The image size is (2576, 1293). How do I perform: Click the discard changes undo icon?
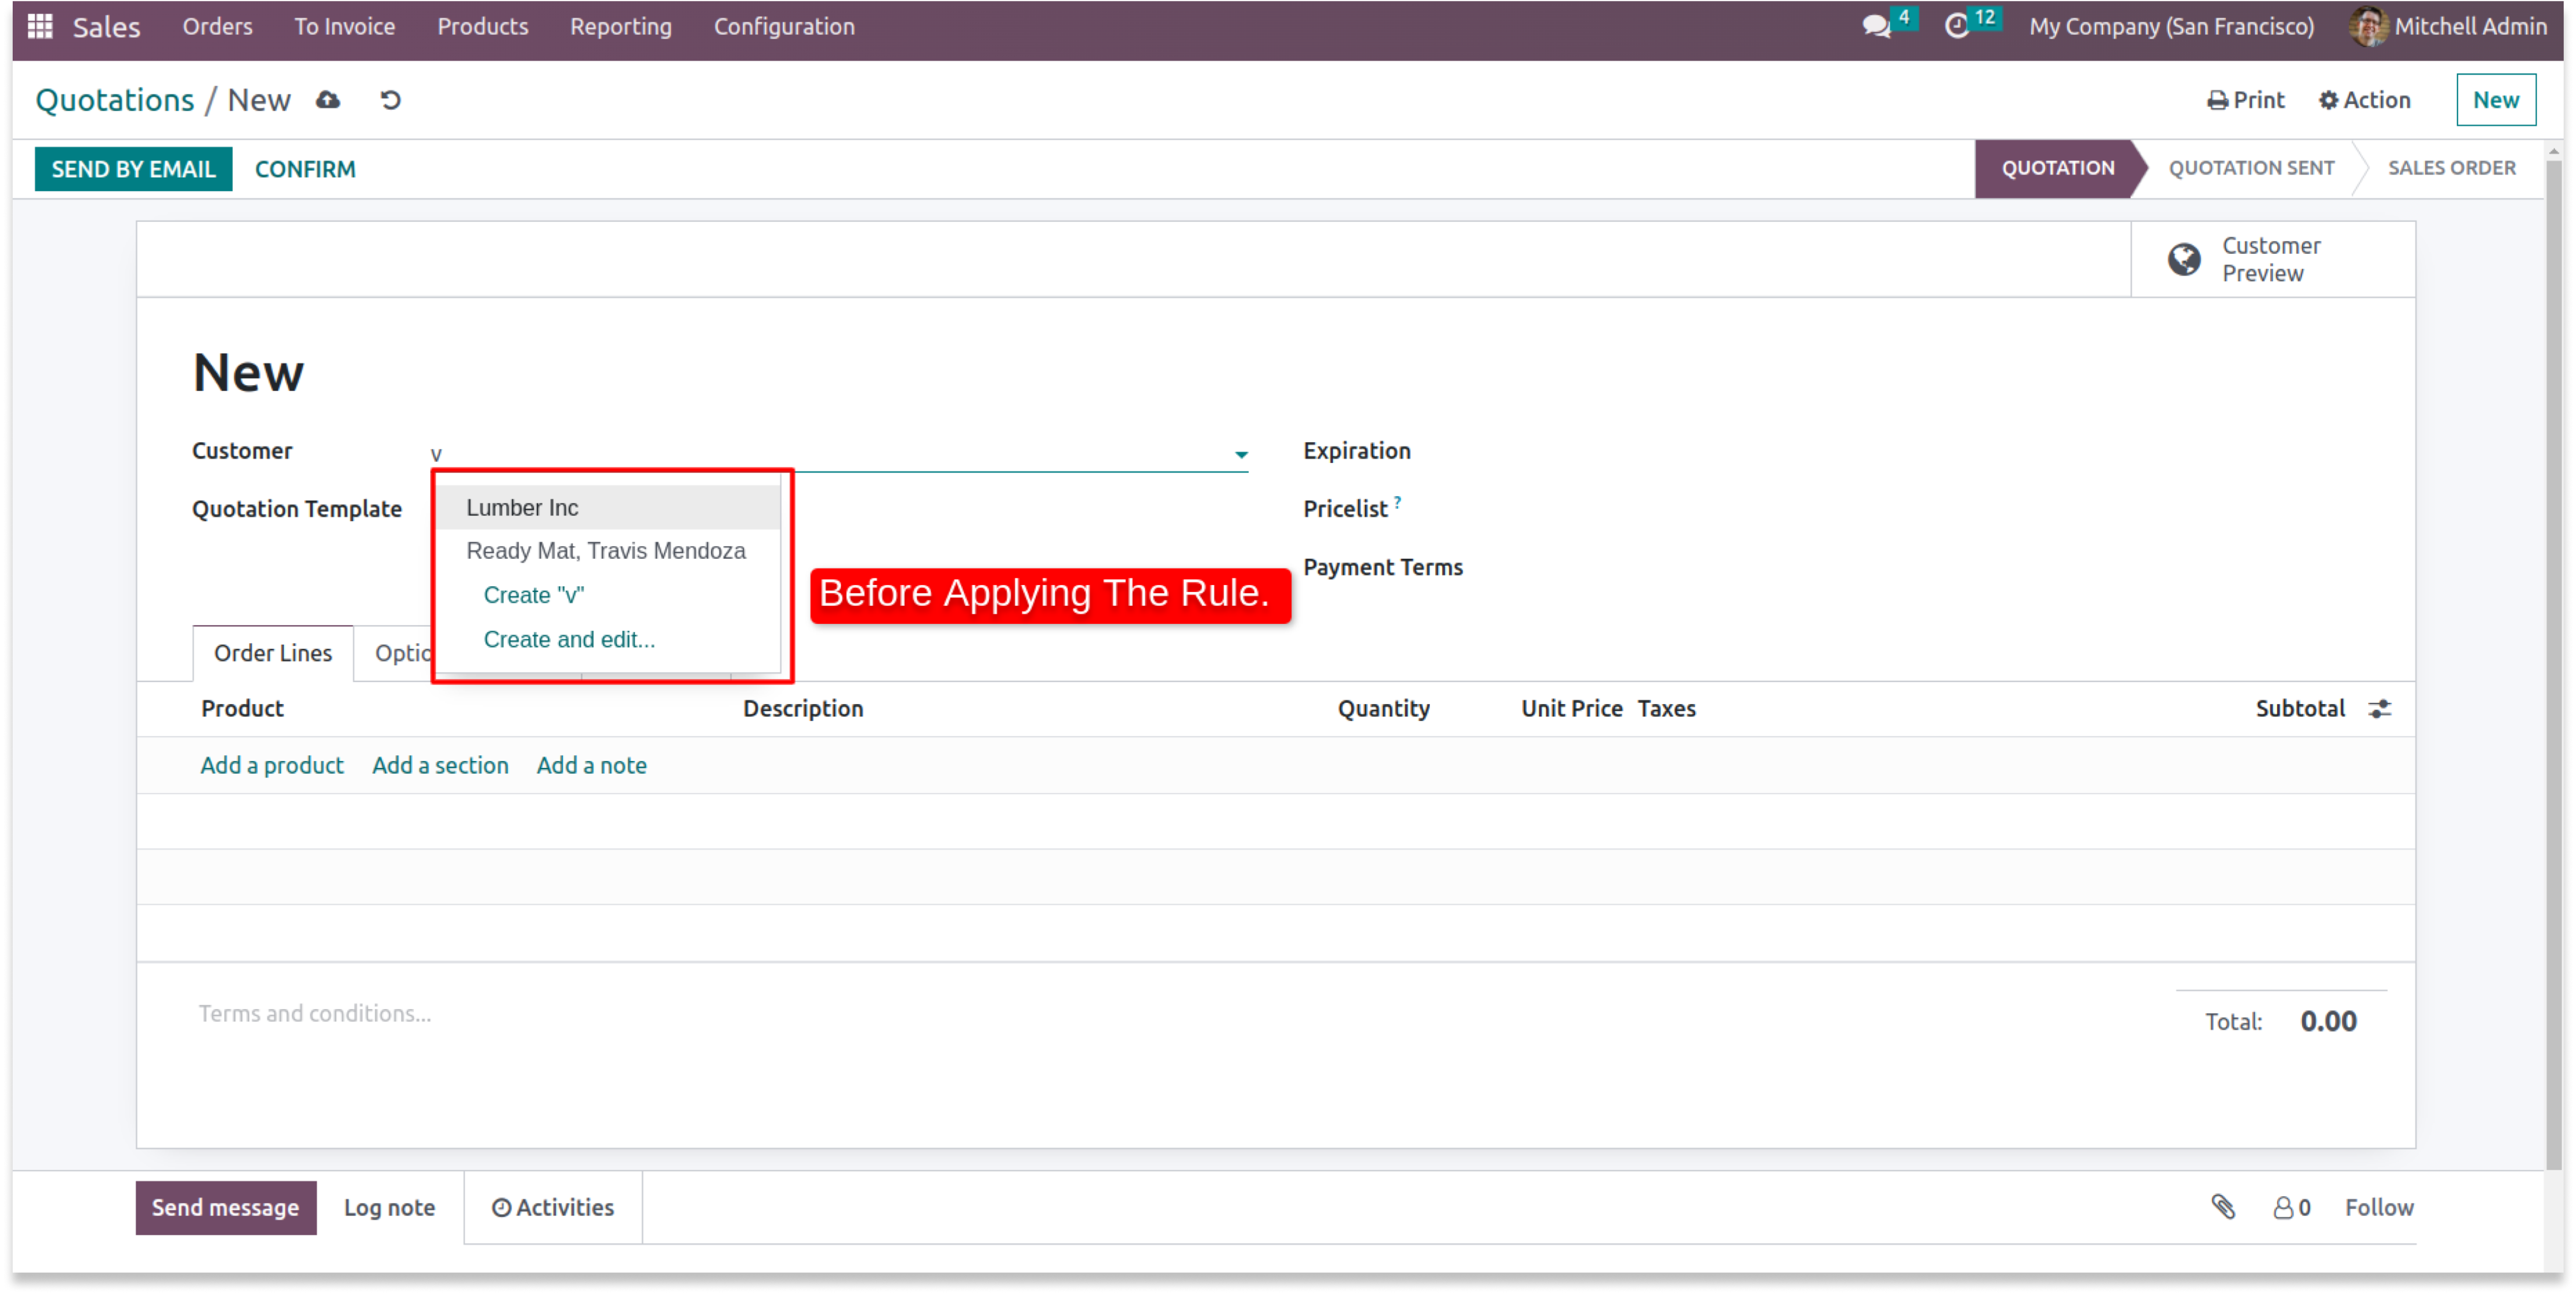[391, 100]
